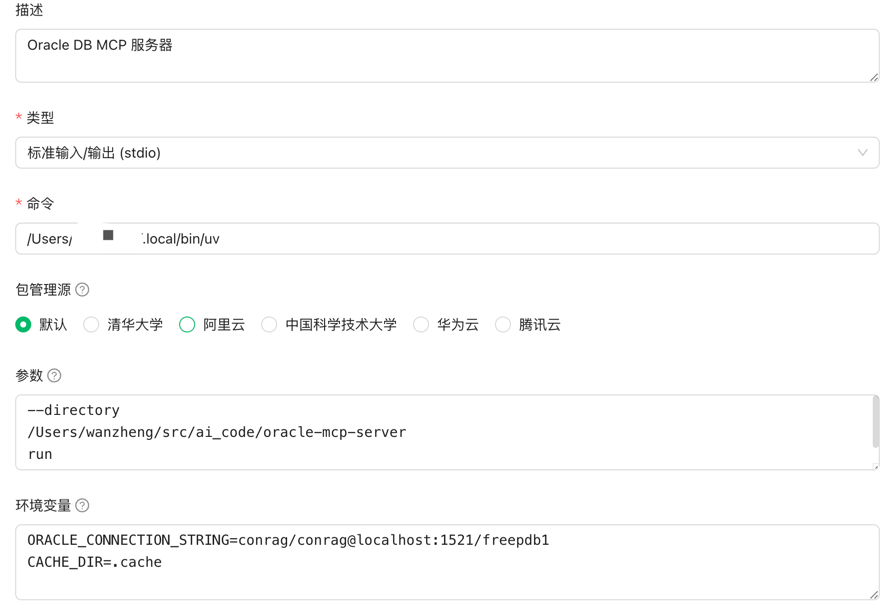Click the help icon next to 环境变量
The image size is (893, 613).
[82, 506]
